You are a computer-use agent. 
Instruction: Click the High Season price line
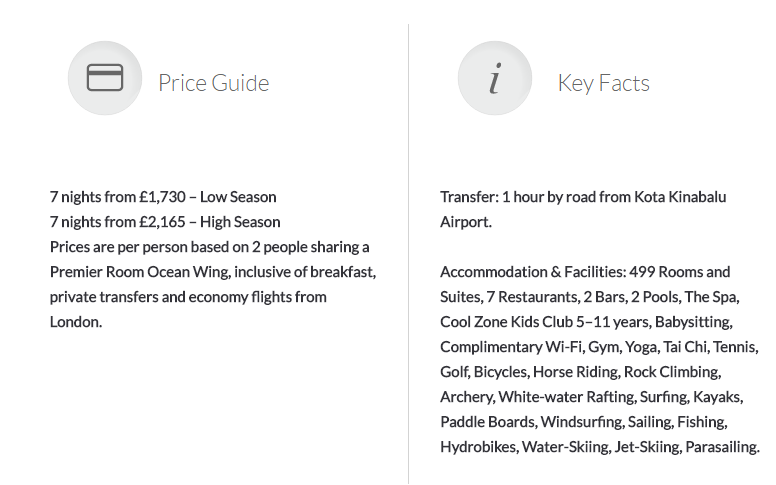pos(165,222)
